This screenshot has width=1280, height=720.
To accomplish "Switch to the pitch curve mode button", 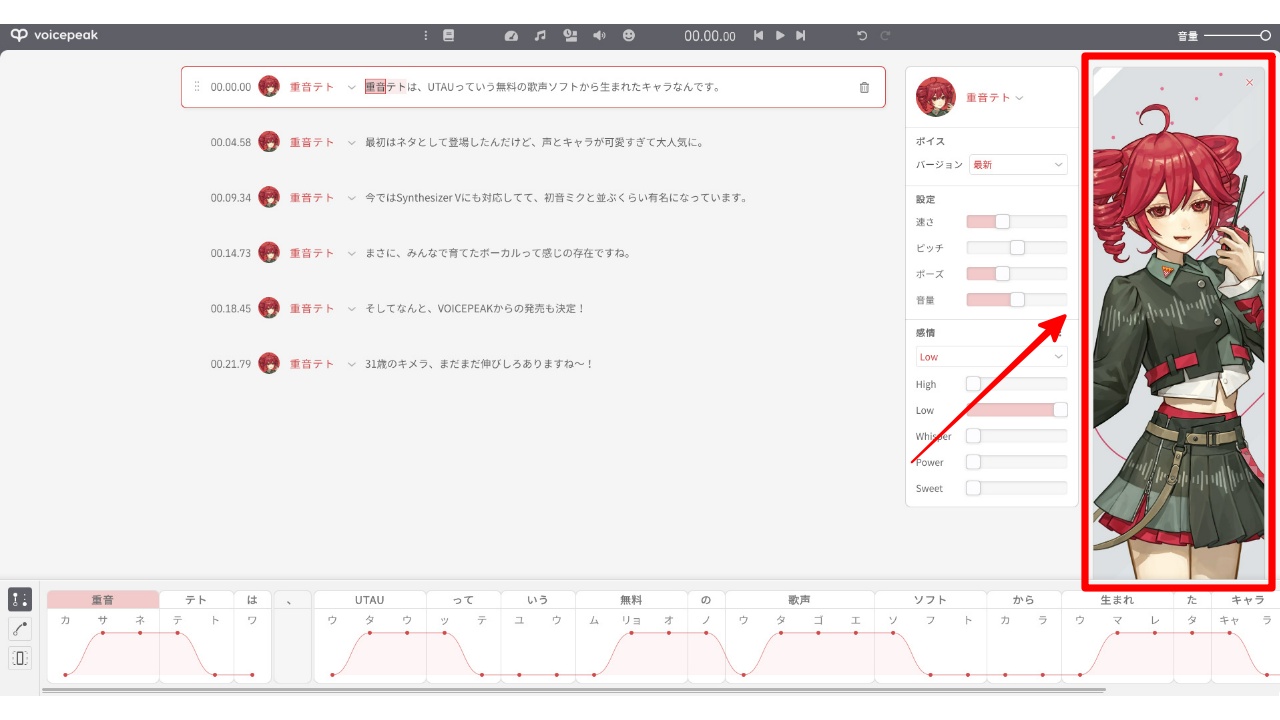I will point(20,628).
